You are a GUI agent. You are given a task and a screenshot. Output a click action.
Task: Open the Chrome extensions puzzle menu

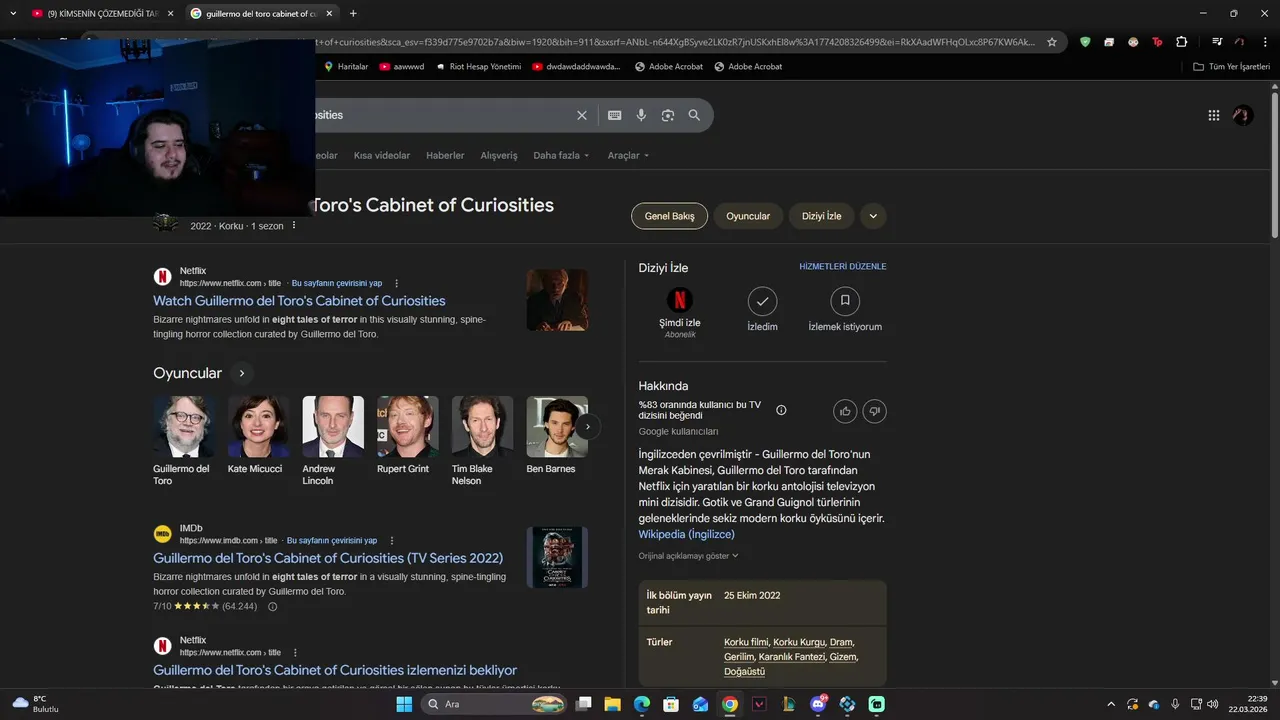pos(1182,42)
